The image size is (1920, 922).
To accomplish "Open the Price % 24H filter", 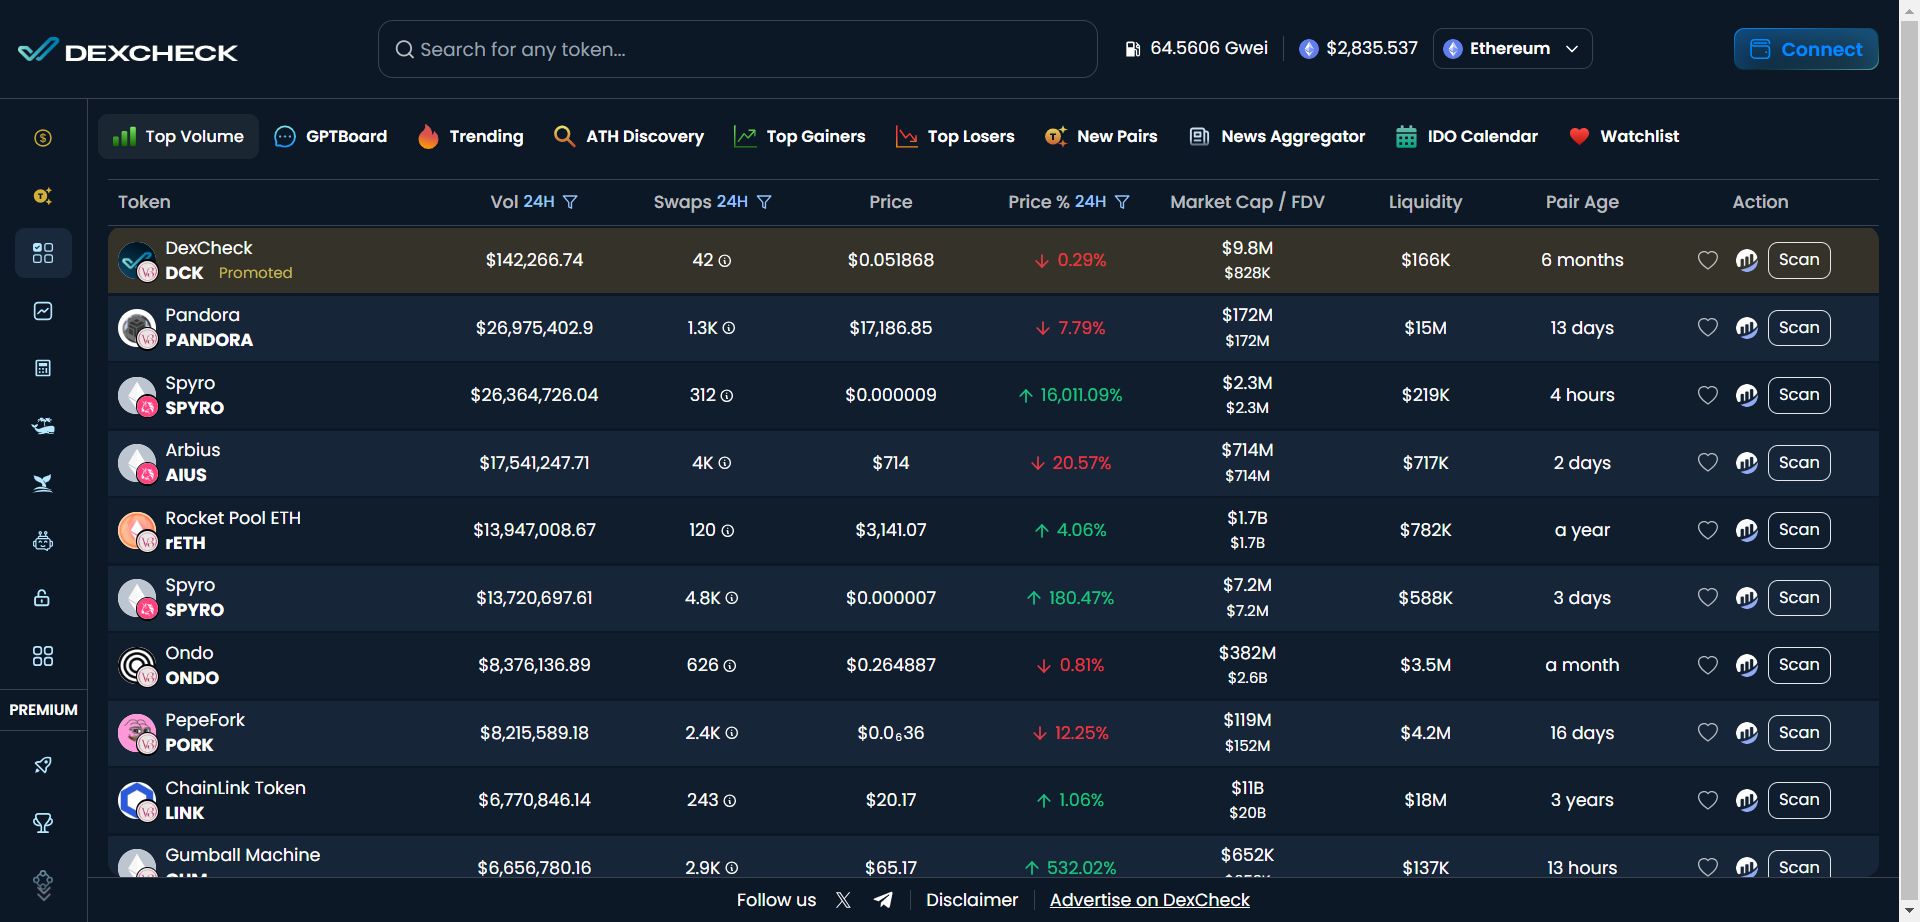I will pos(1122,202).
